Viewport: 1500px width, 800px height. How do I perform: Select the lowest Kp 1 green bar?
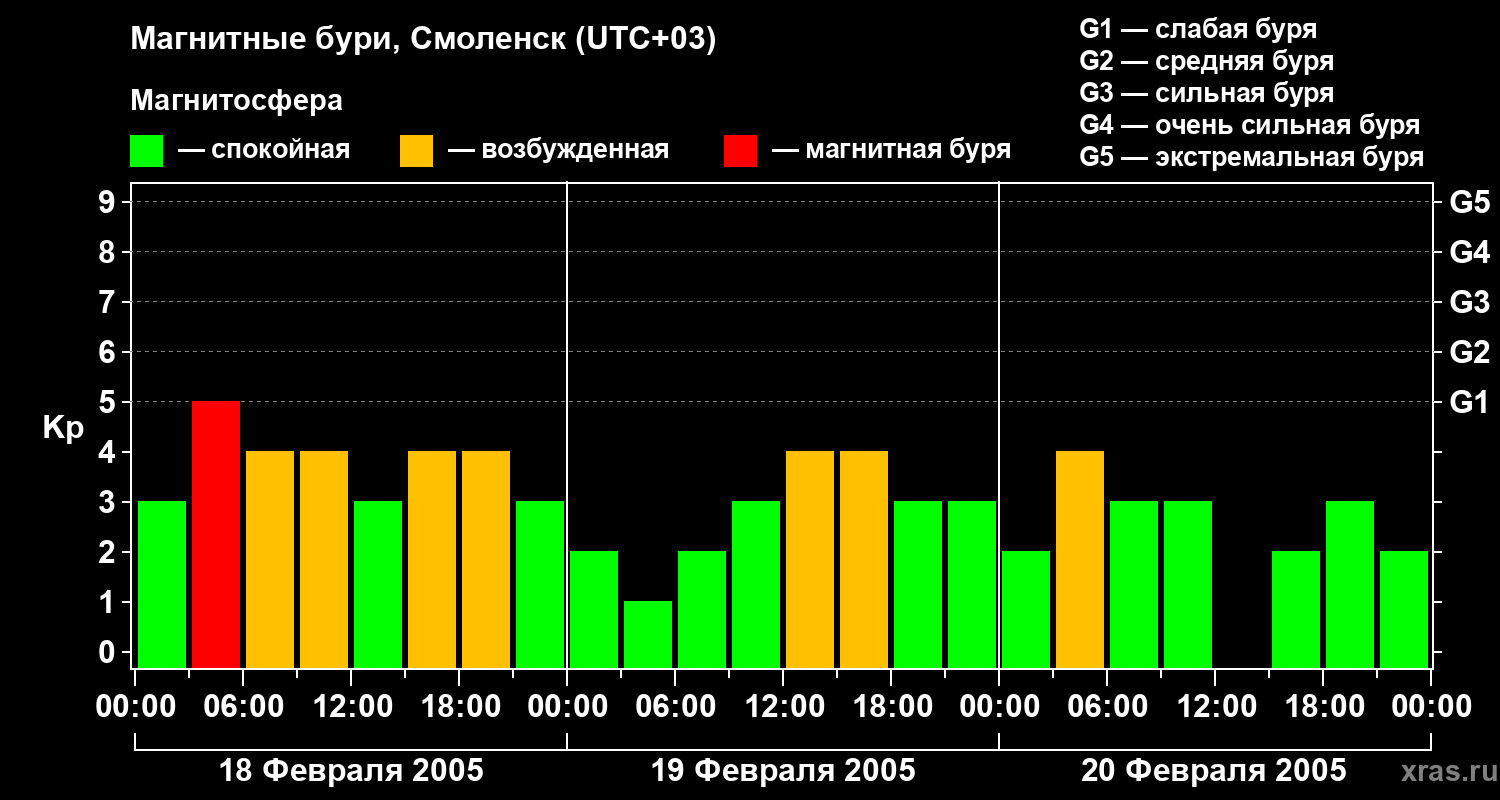click(648, 634)
